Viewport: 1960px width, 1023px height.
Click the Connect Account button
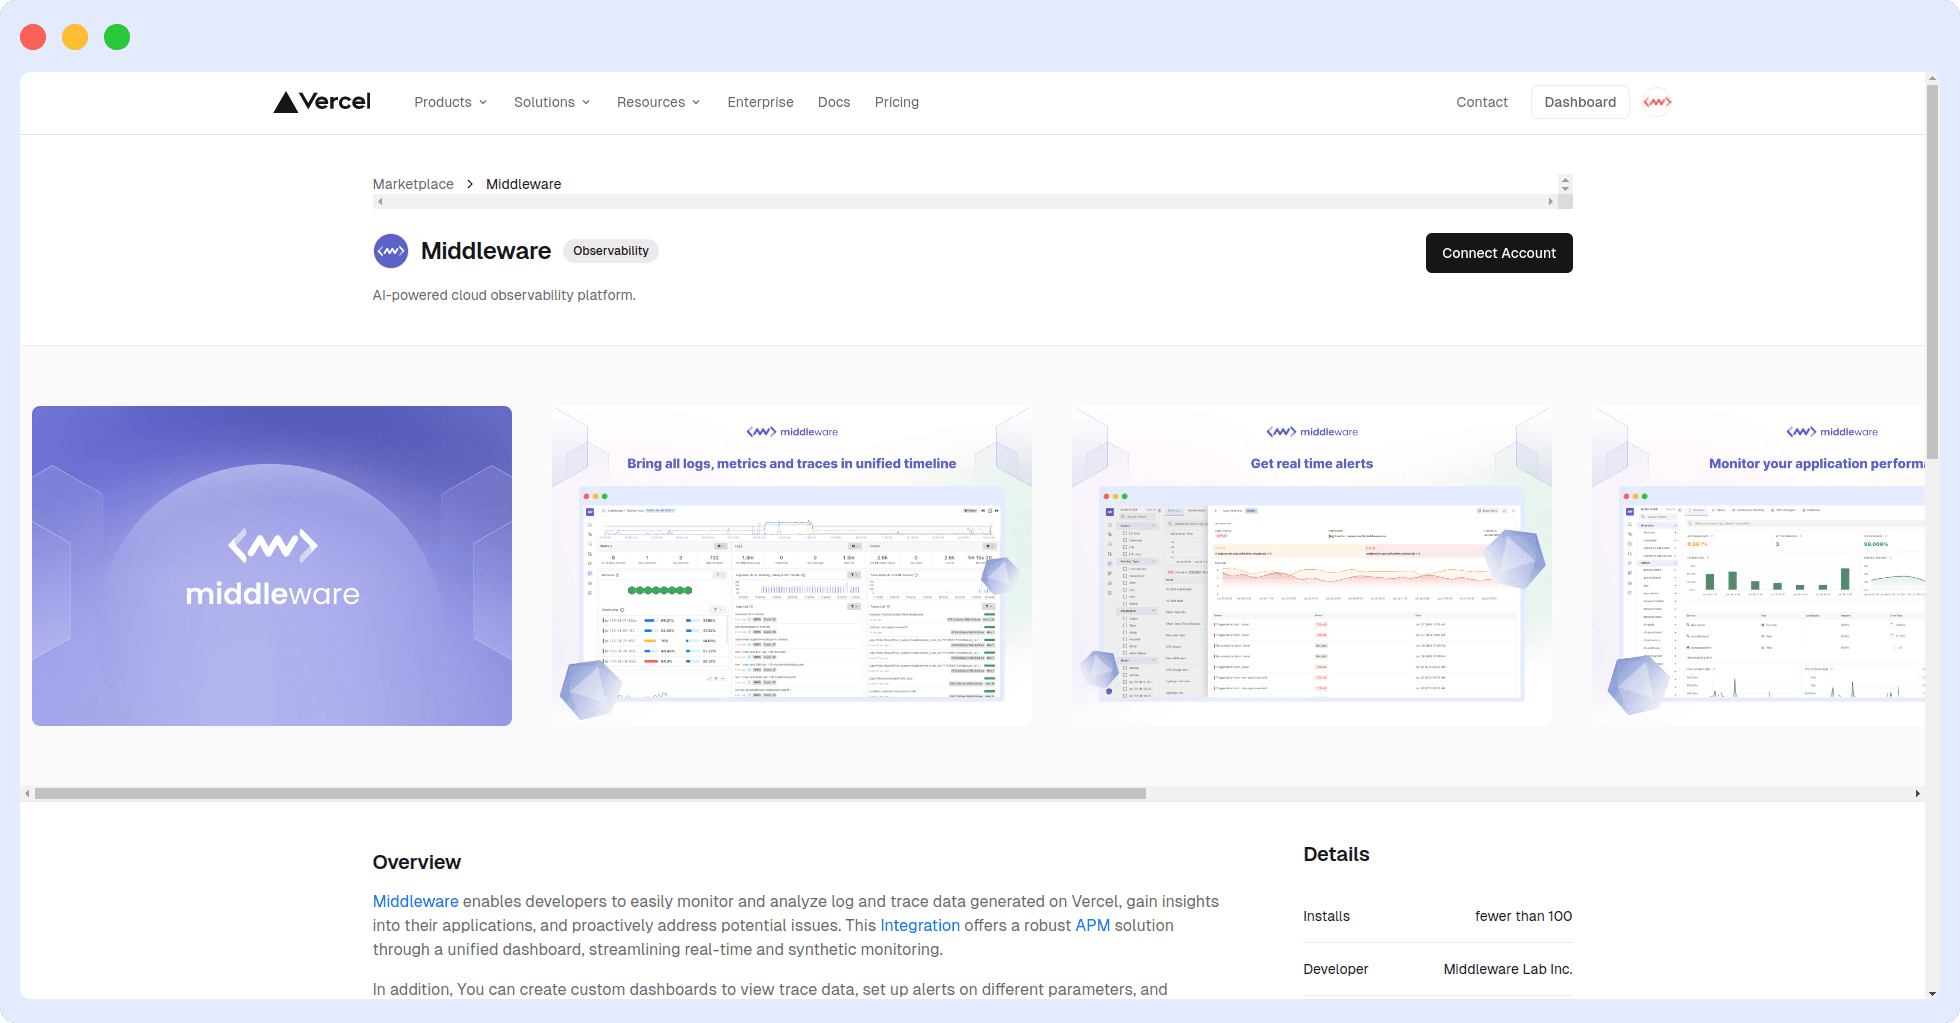[1499, 253]
